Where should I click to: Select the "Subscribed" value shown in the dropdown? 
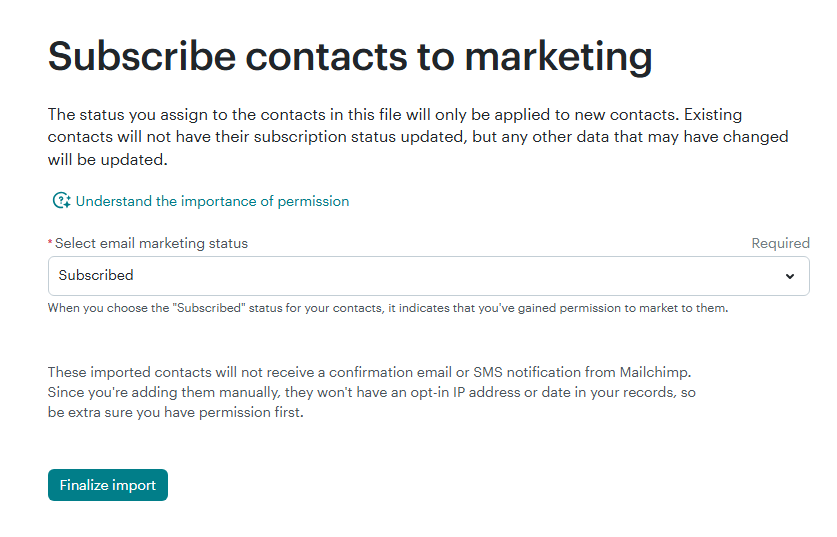tap(96, 276)
